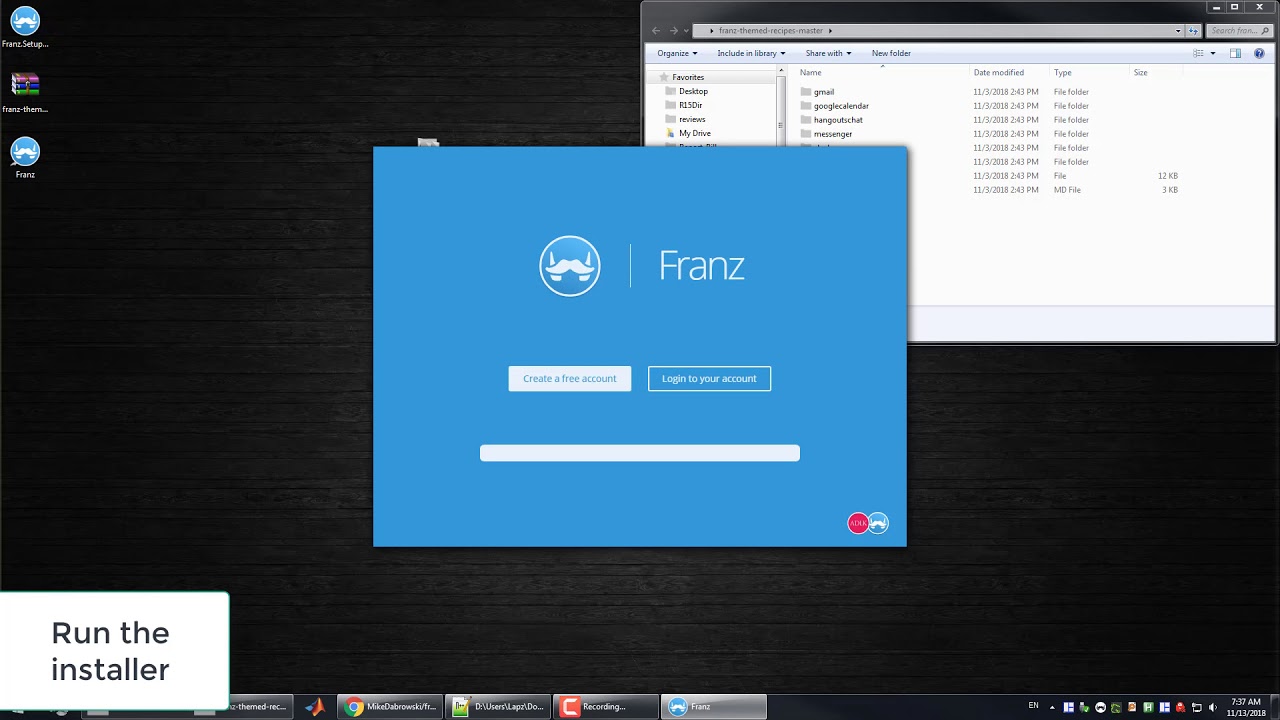The width and height of the screenshot is (1280, 720).
Task: Click the Franz taskbar button
Action: 714,707
